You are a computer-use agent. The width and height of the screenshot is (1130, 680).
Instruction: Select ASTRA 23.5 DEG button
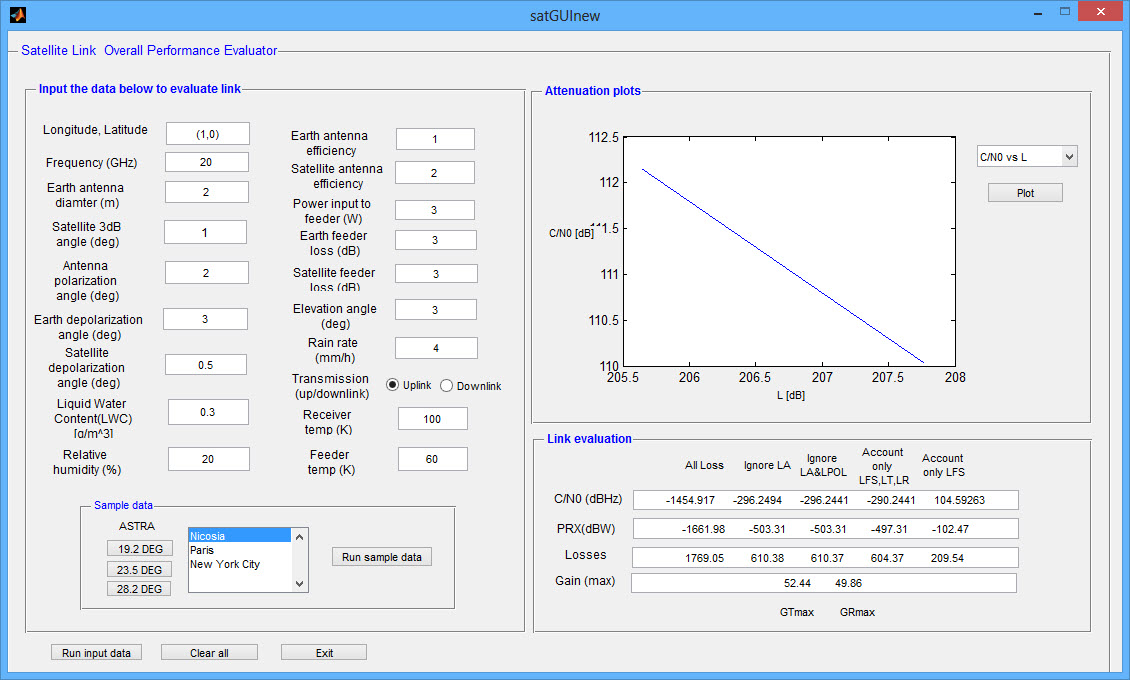[139, 570]
